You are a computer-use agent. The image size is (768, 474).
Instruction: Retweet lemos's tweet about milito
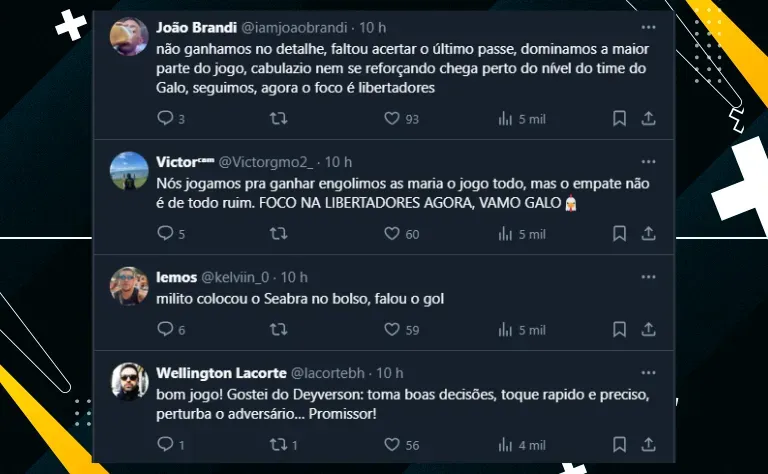pyautogui.click(x=279, y=329)
